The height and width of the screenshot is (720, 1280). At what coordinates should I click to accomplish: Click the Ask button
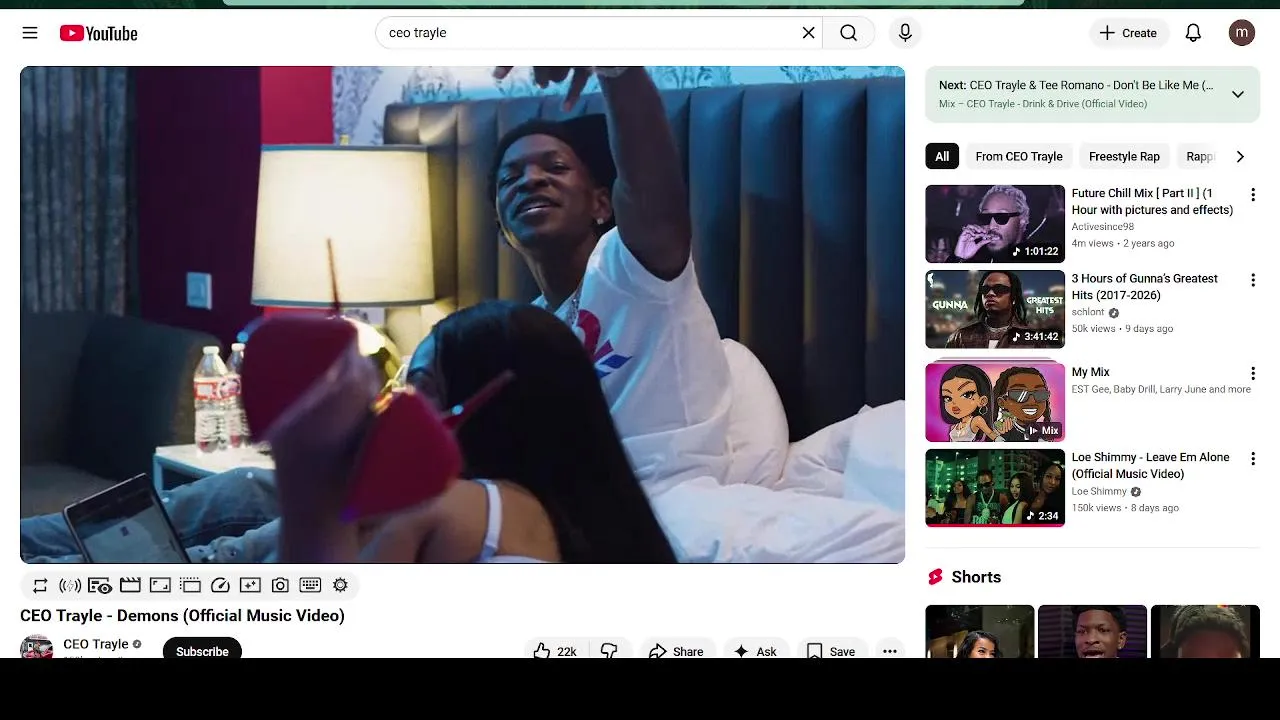click(756, 650)
